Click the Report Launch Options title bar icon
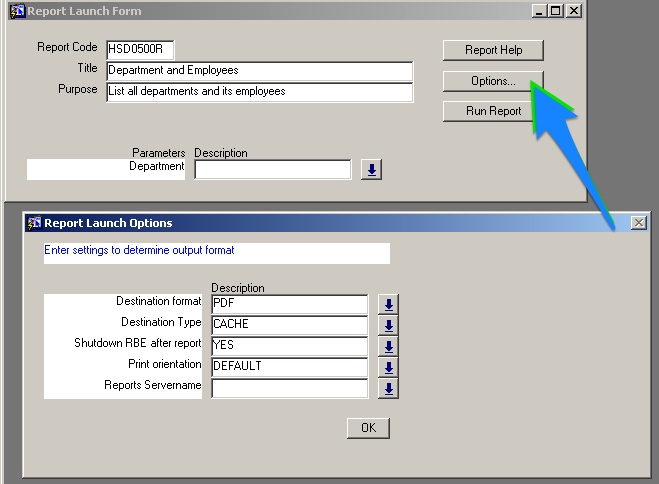Screen dimensions: 659x484 (33, 223)
